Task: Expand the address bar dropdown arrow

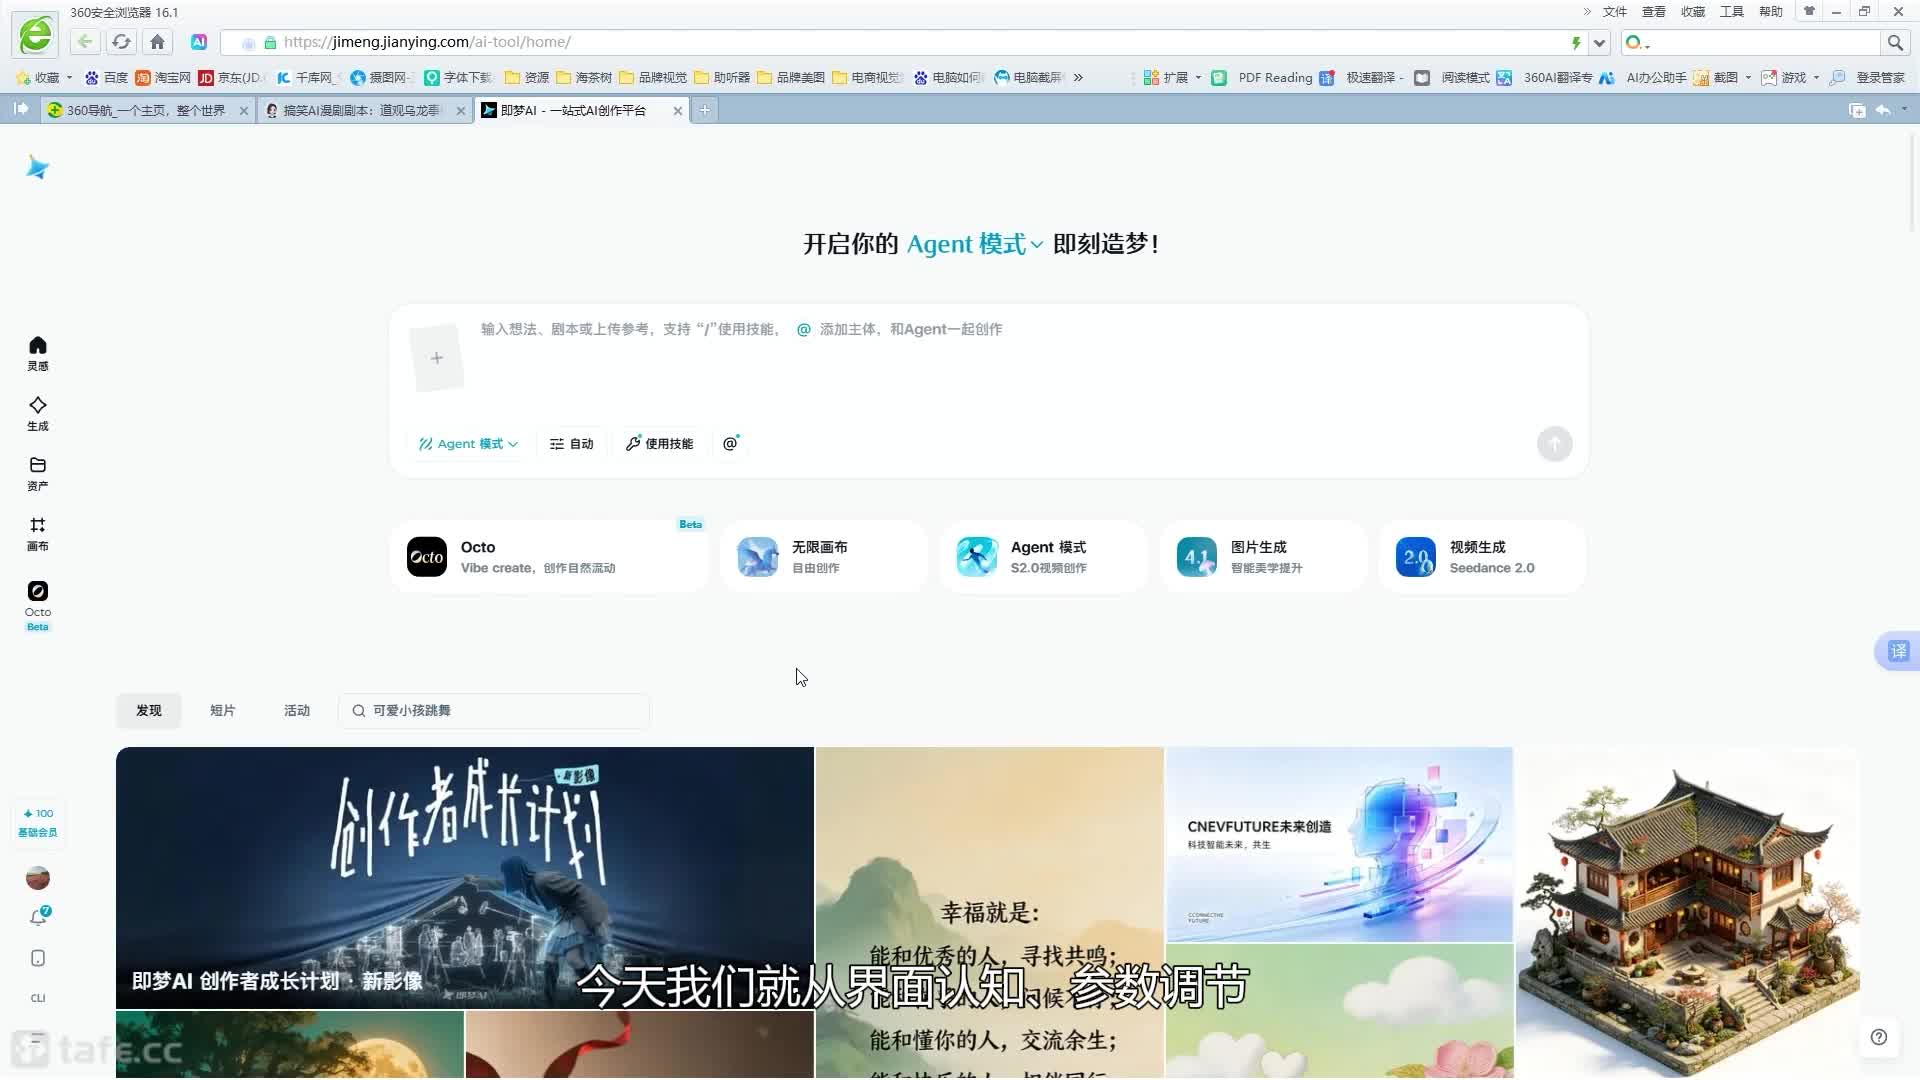Action: [x=1599, y=42]
